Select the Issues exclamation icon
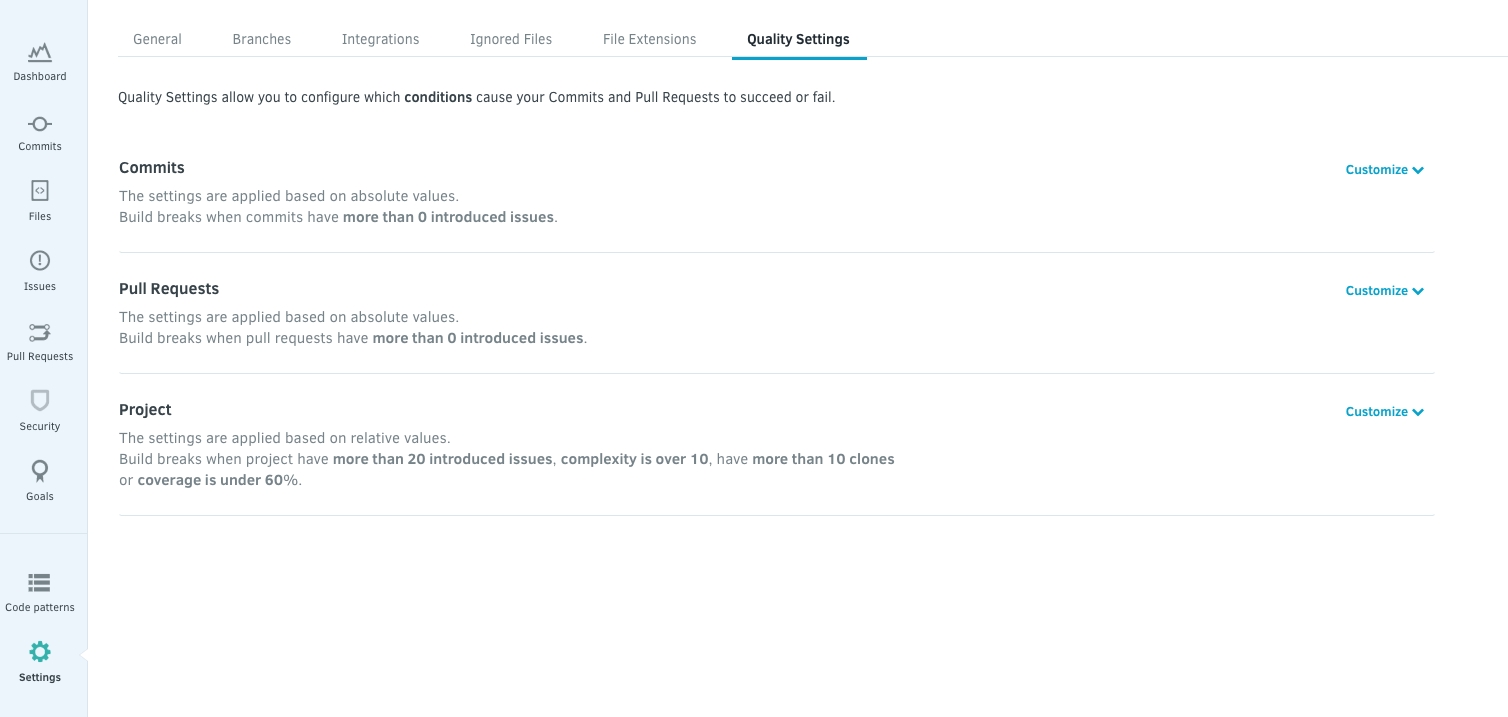 (x=40, y=261)
